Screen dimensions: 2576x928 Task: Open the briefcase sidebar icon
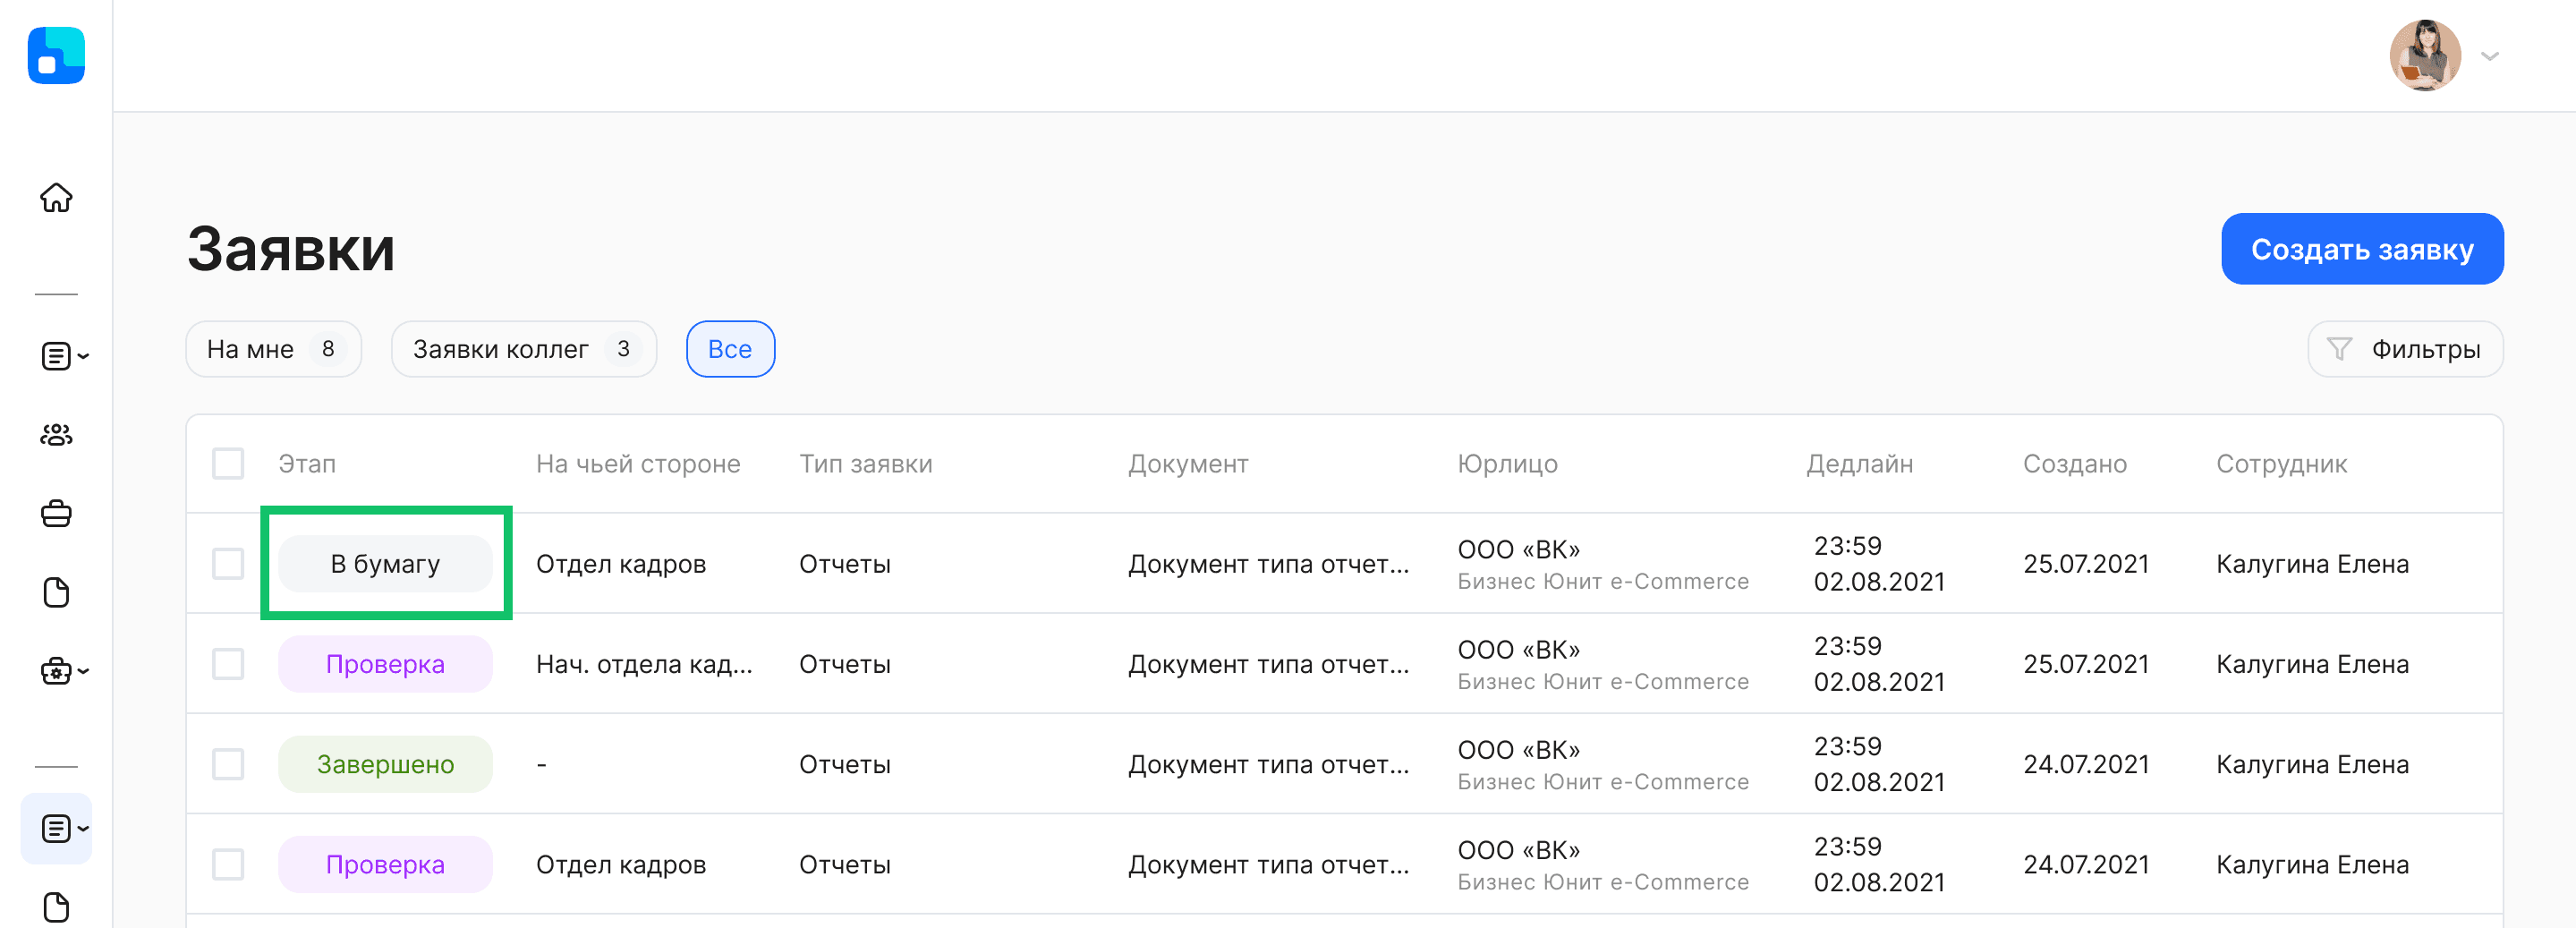[x=56, y=514]
